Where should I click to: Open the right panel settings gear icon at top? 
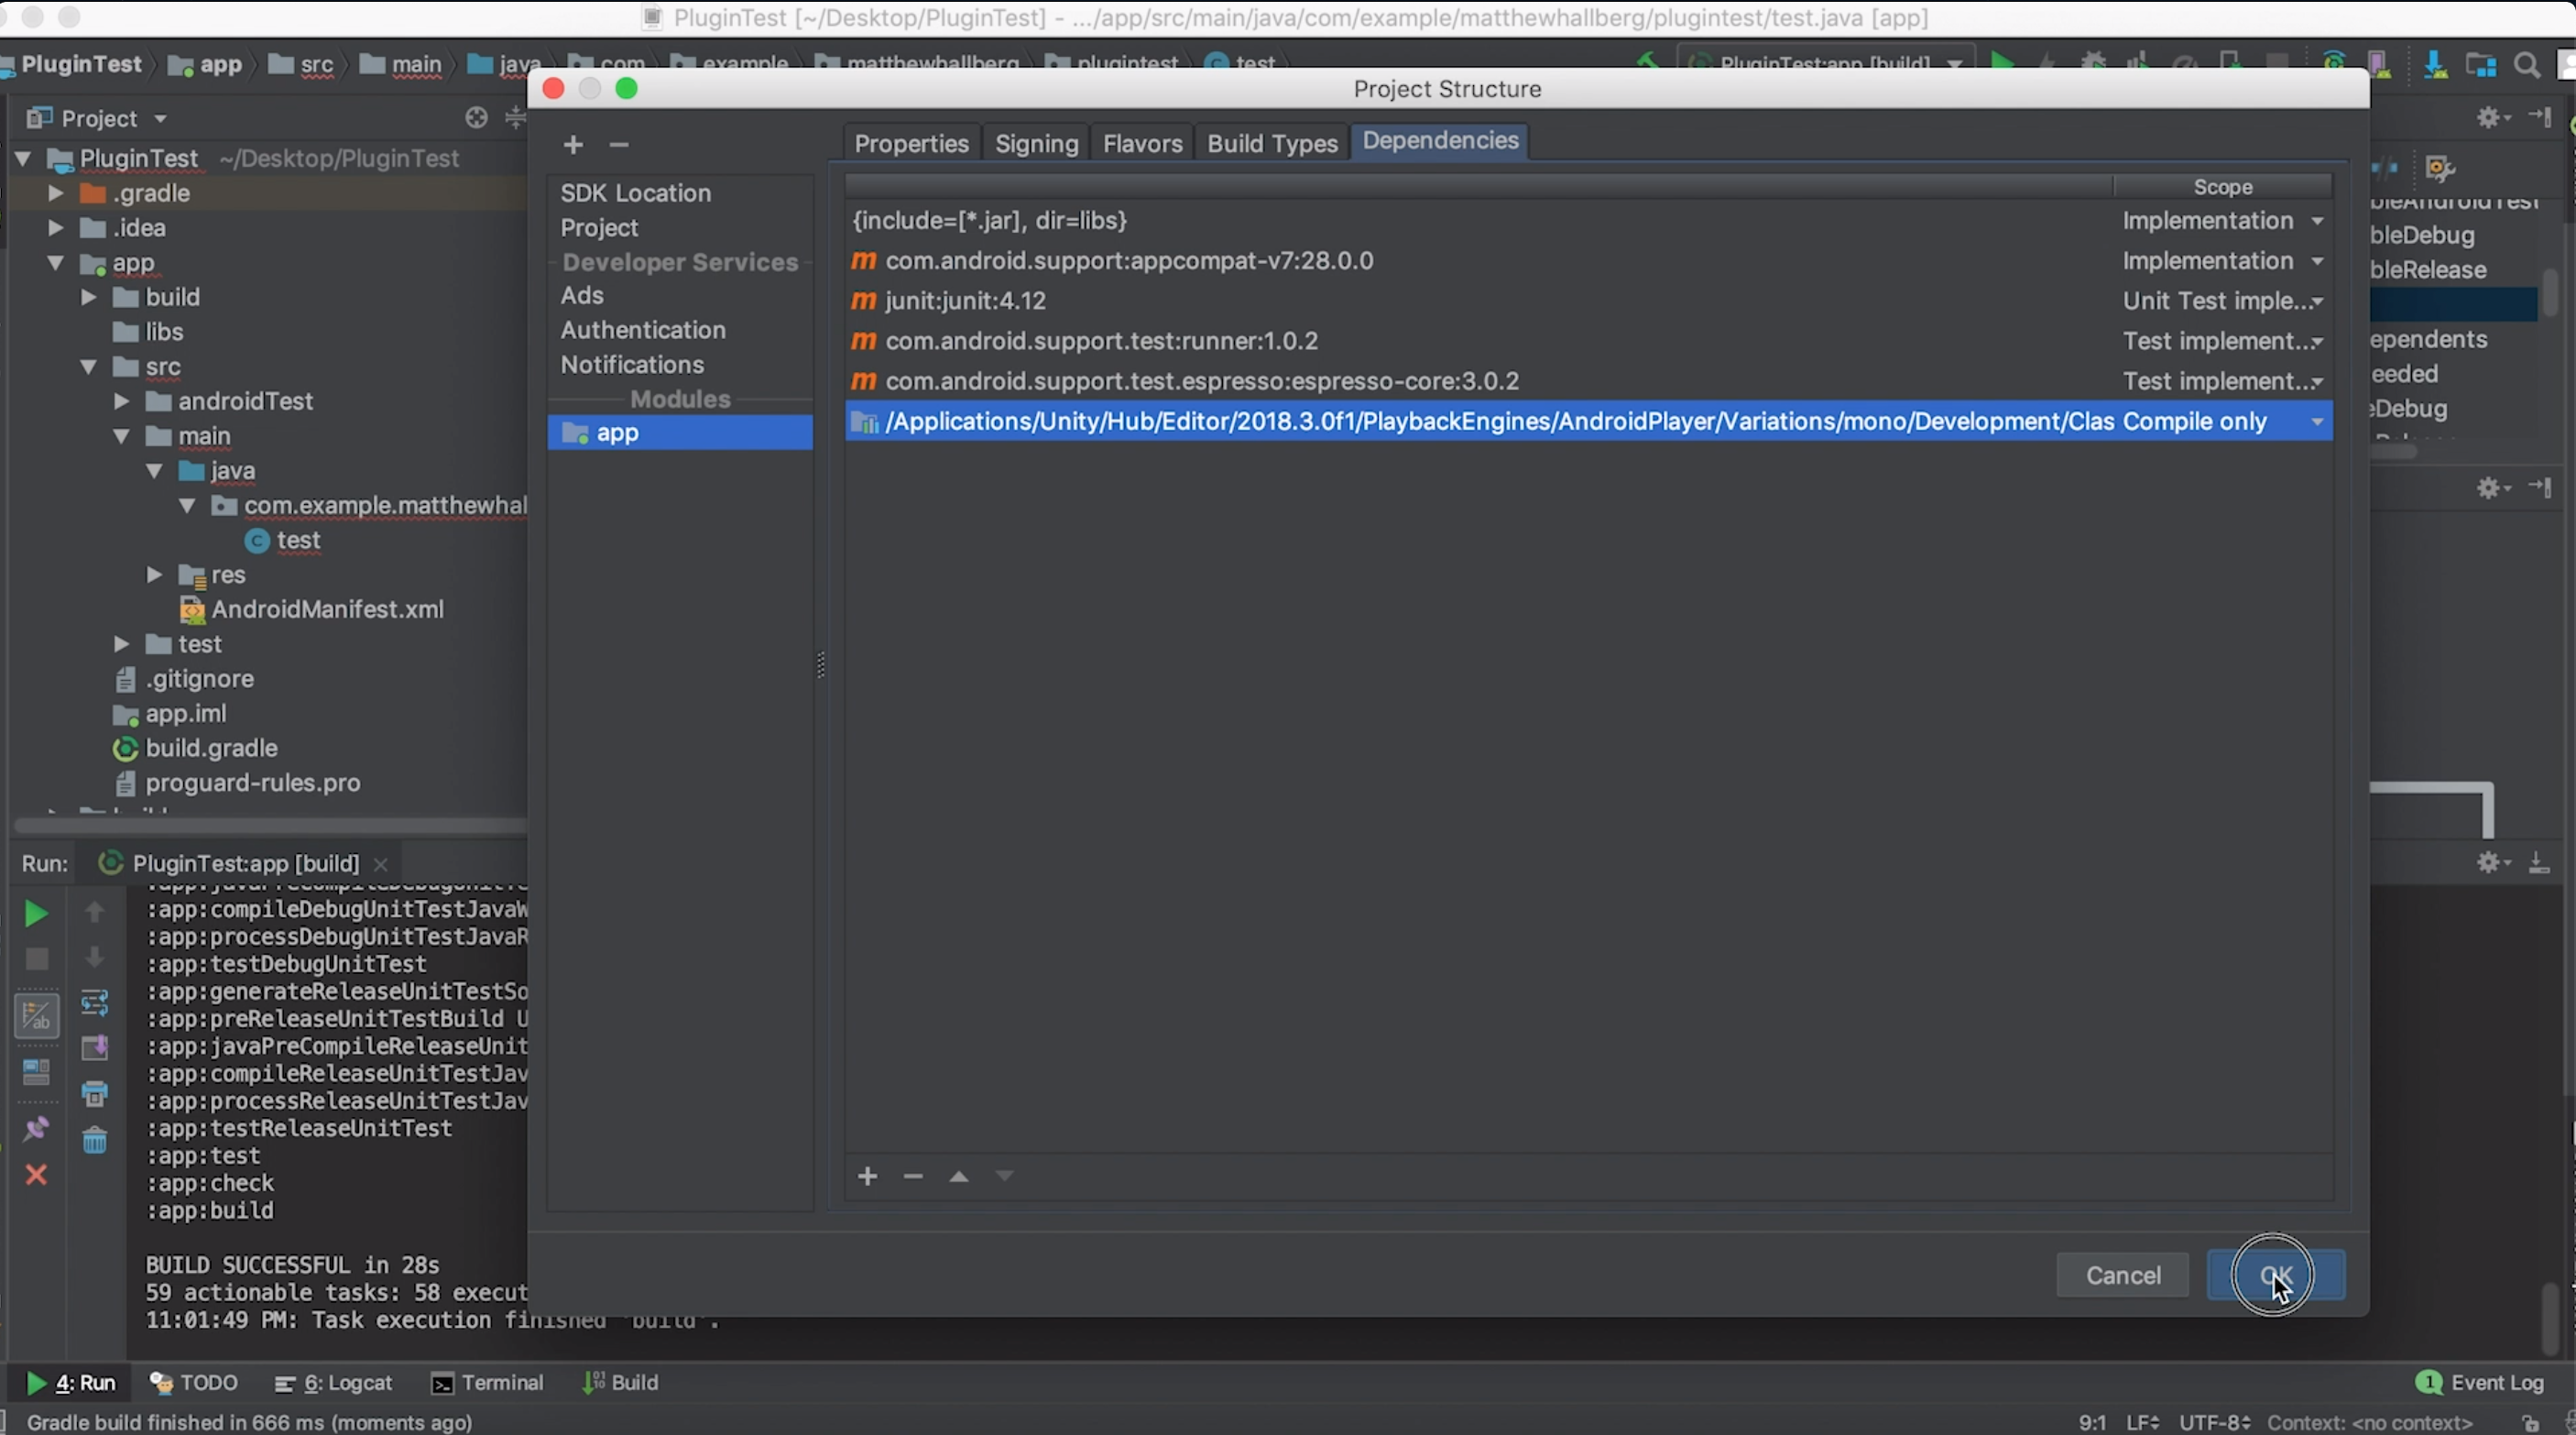[x=2492, y=118]
